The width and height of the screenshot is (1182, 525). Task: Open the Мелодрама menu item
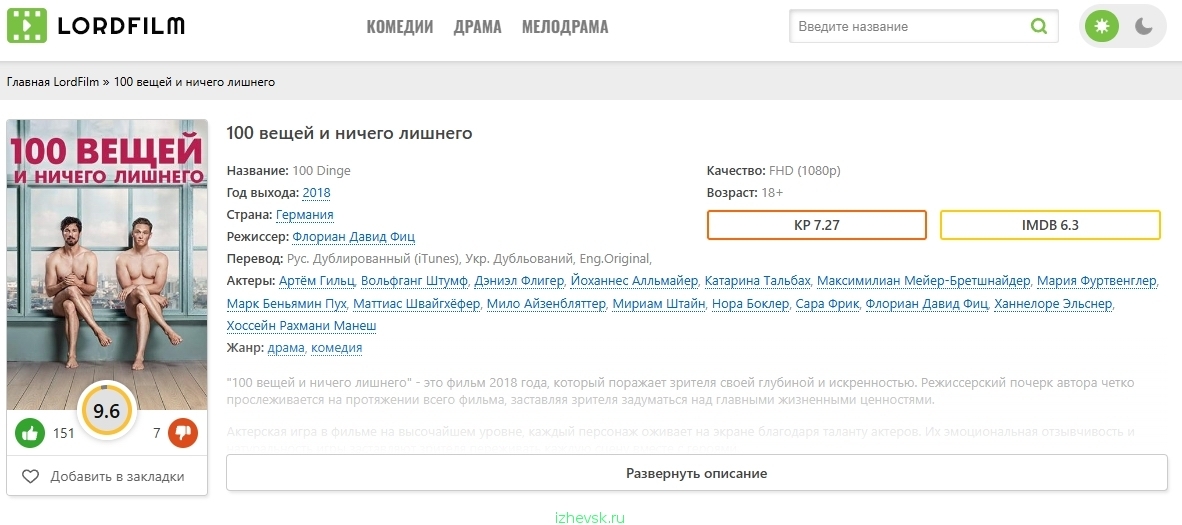coord(565,27)
